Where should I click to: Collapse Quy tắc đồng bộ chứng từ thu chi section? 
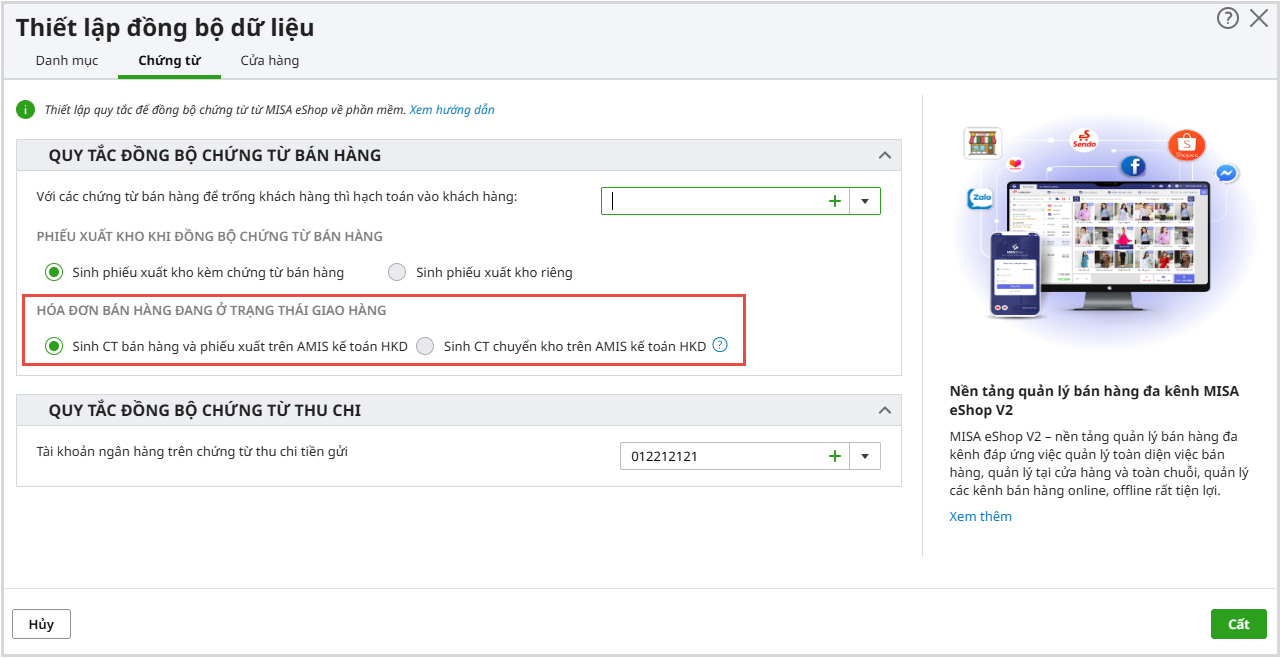pyautogui.click(x=884, y=410)
